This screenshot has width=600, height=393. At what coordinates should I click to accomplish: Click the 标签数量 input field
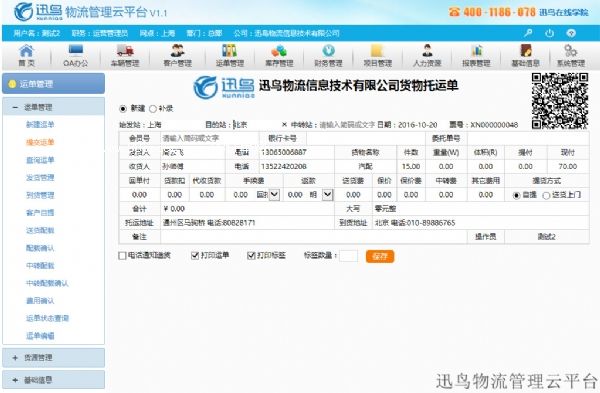coord(349,256)
